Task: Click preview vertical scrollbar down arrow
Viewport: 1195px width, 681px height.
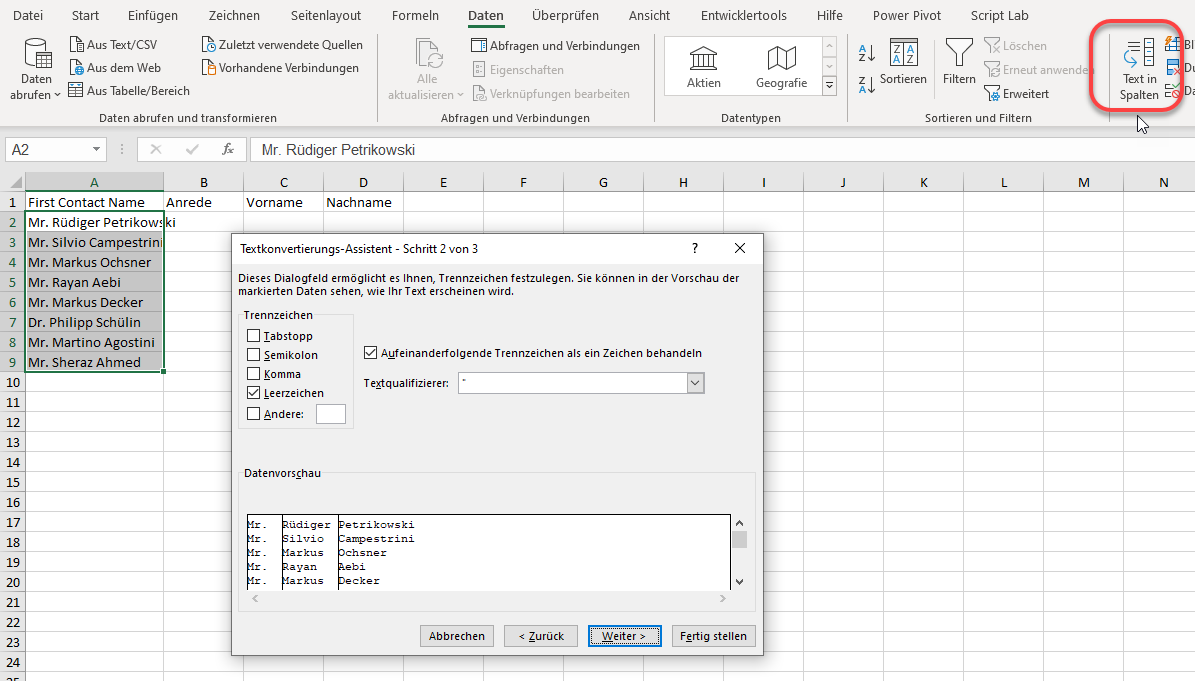Action: (x=739, y=582)
